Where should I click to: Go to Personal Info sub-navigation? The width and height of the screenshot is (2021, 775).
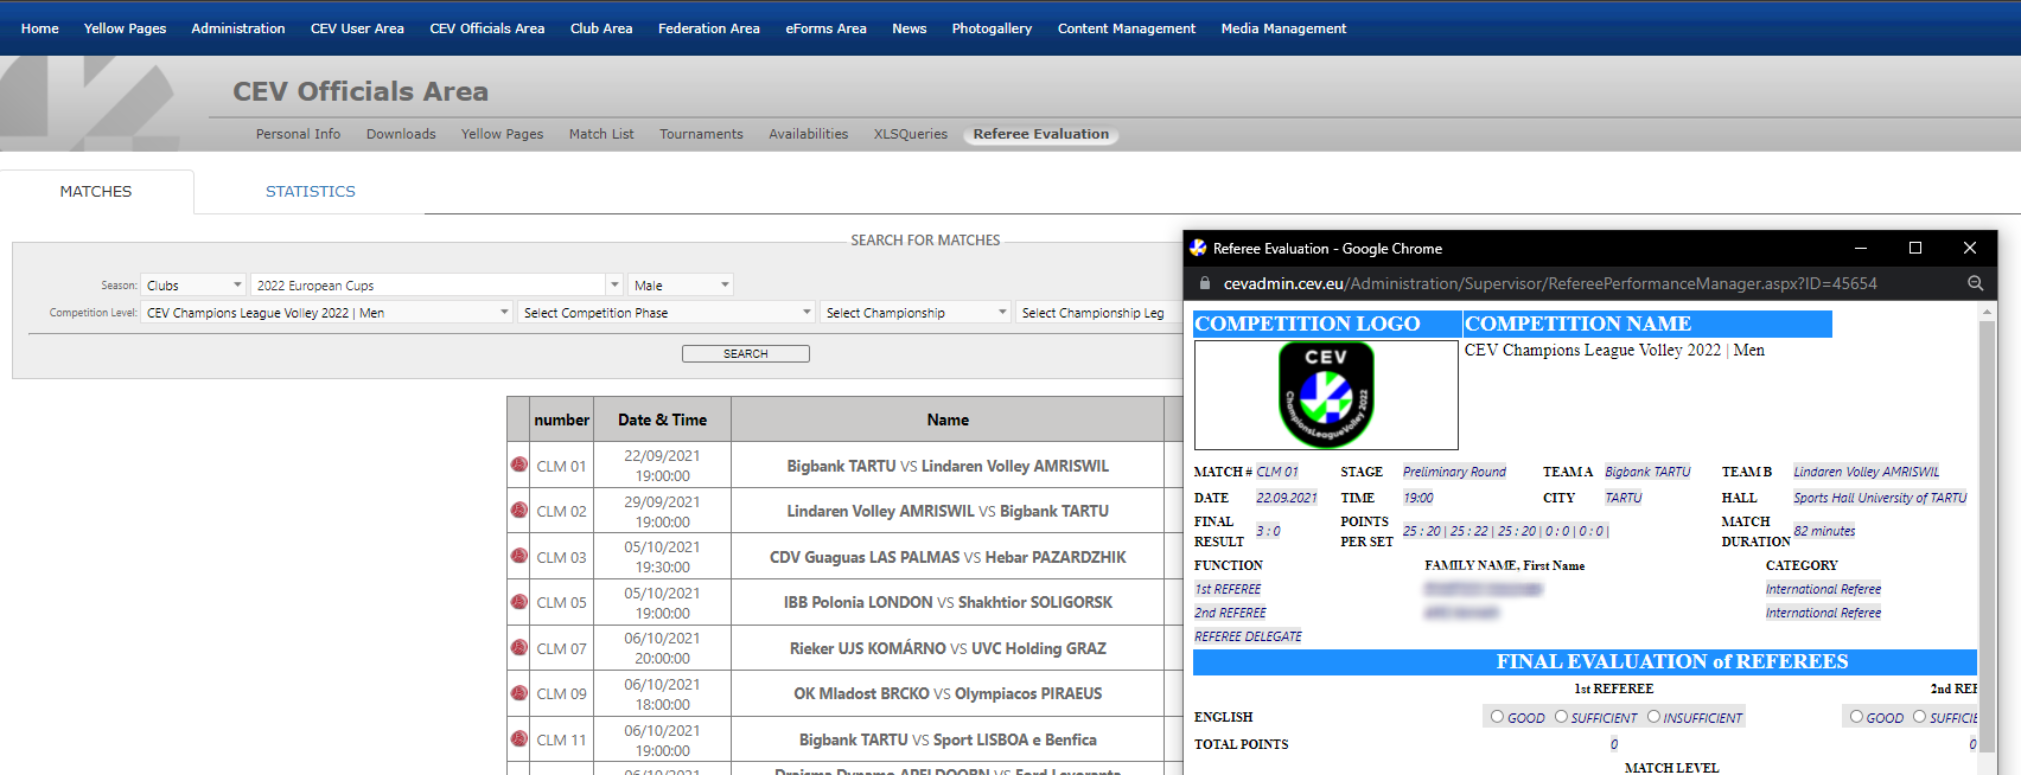(x=298, y=134)
